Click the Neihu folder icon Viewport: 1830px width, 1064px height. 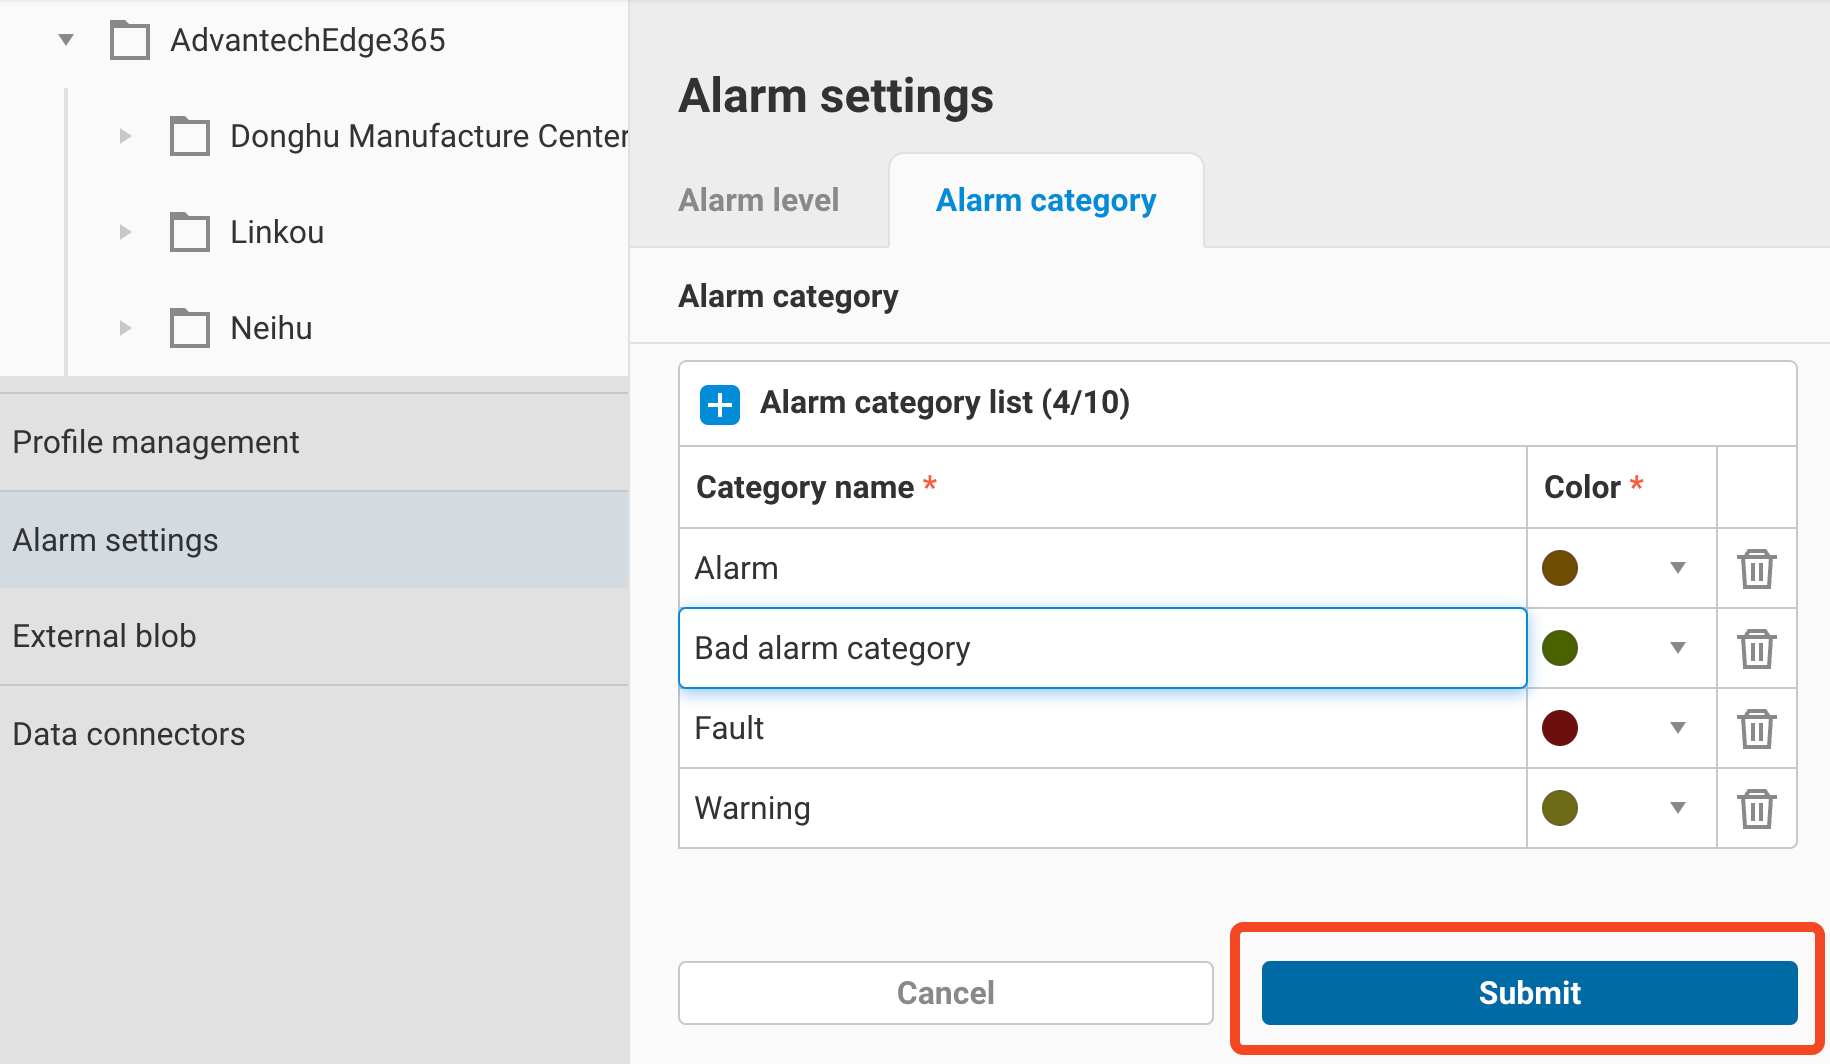pyautogui.click(x=189, y=328)
